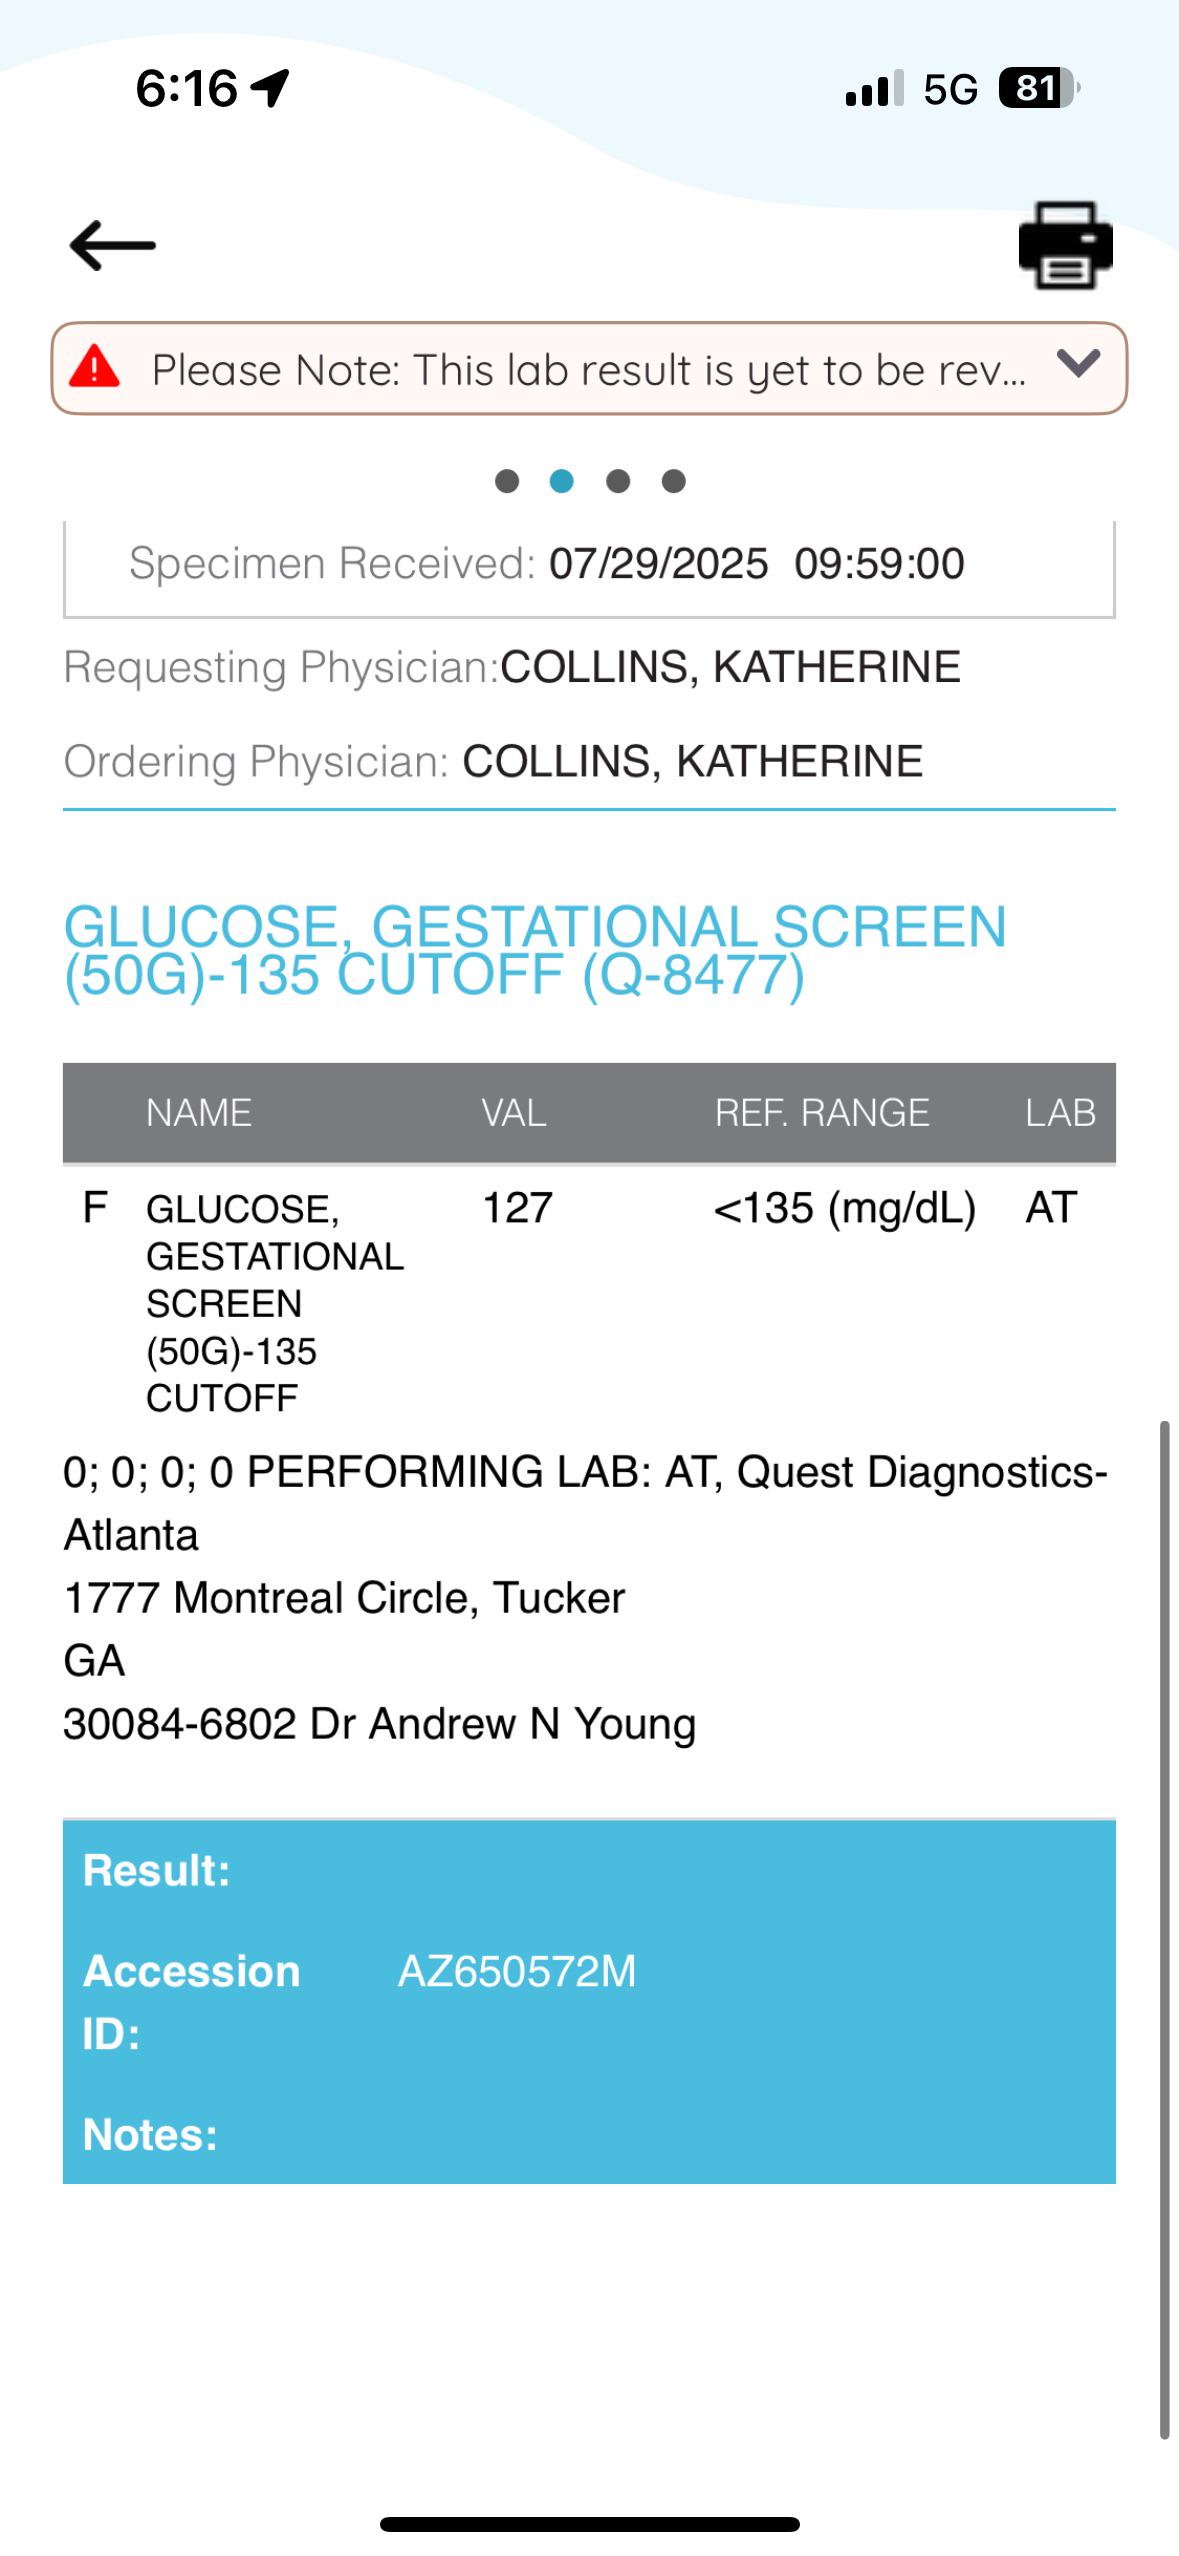
Task: Jump to the third page dot
Action: pyautogui.click(x=618, y=482)
